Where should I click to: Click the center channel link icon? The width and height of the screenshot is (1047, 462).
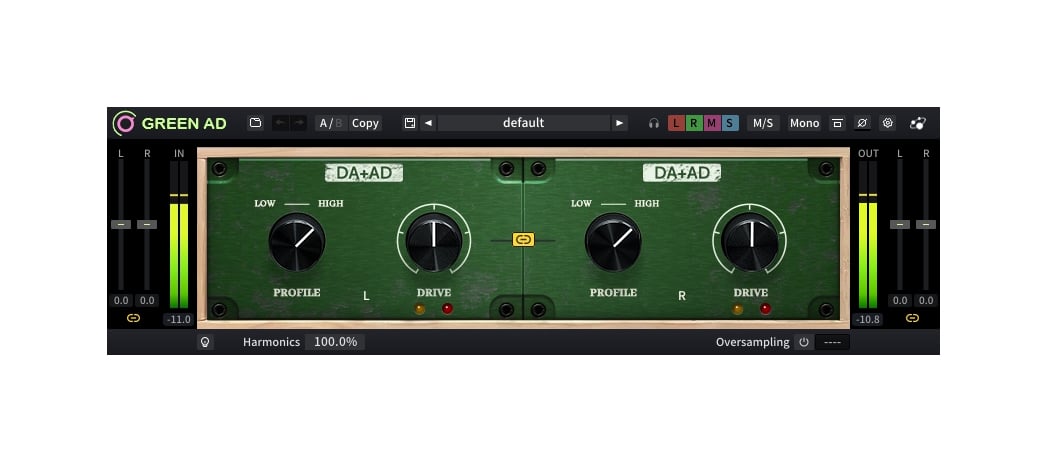(523, 239)
